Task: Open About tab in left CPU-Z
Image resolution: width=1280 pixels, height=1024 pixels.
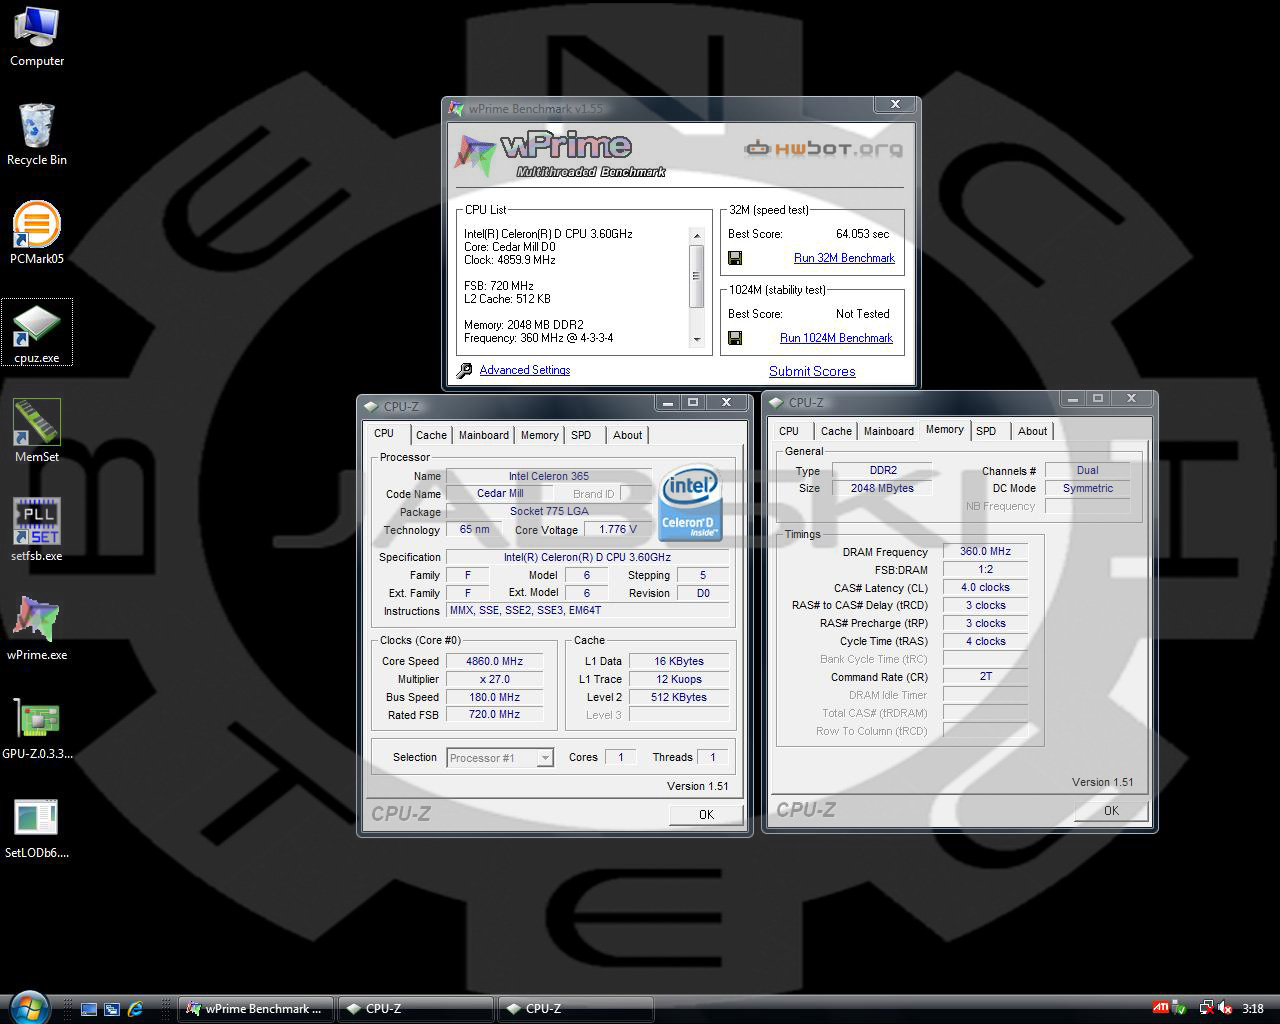Action: click(x=627, y=435)
